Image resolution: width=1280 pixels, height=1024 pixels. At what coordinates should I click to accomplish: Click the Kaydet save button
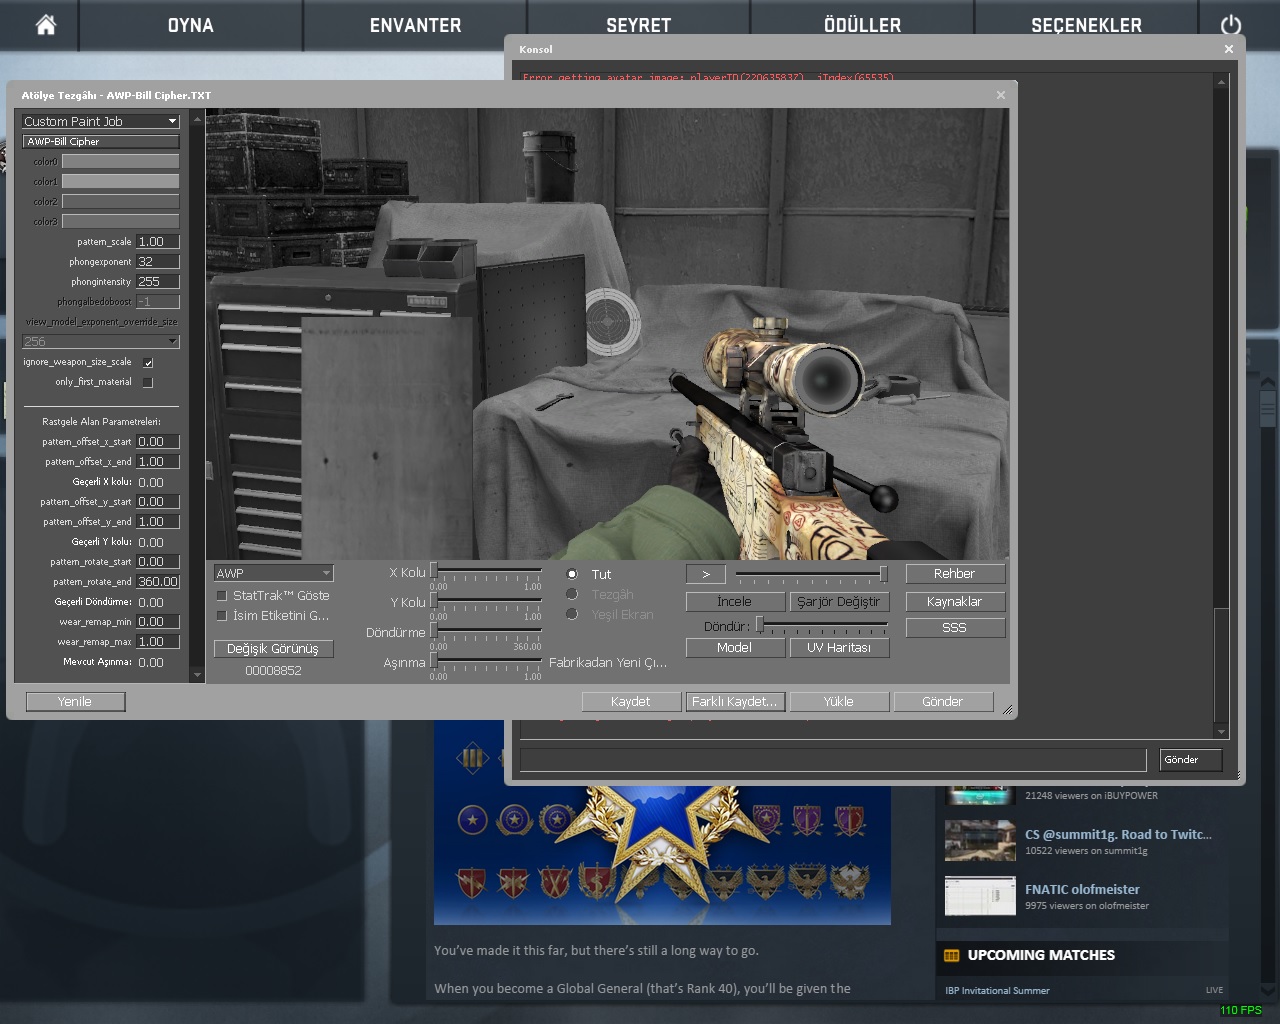pos(631,701)
